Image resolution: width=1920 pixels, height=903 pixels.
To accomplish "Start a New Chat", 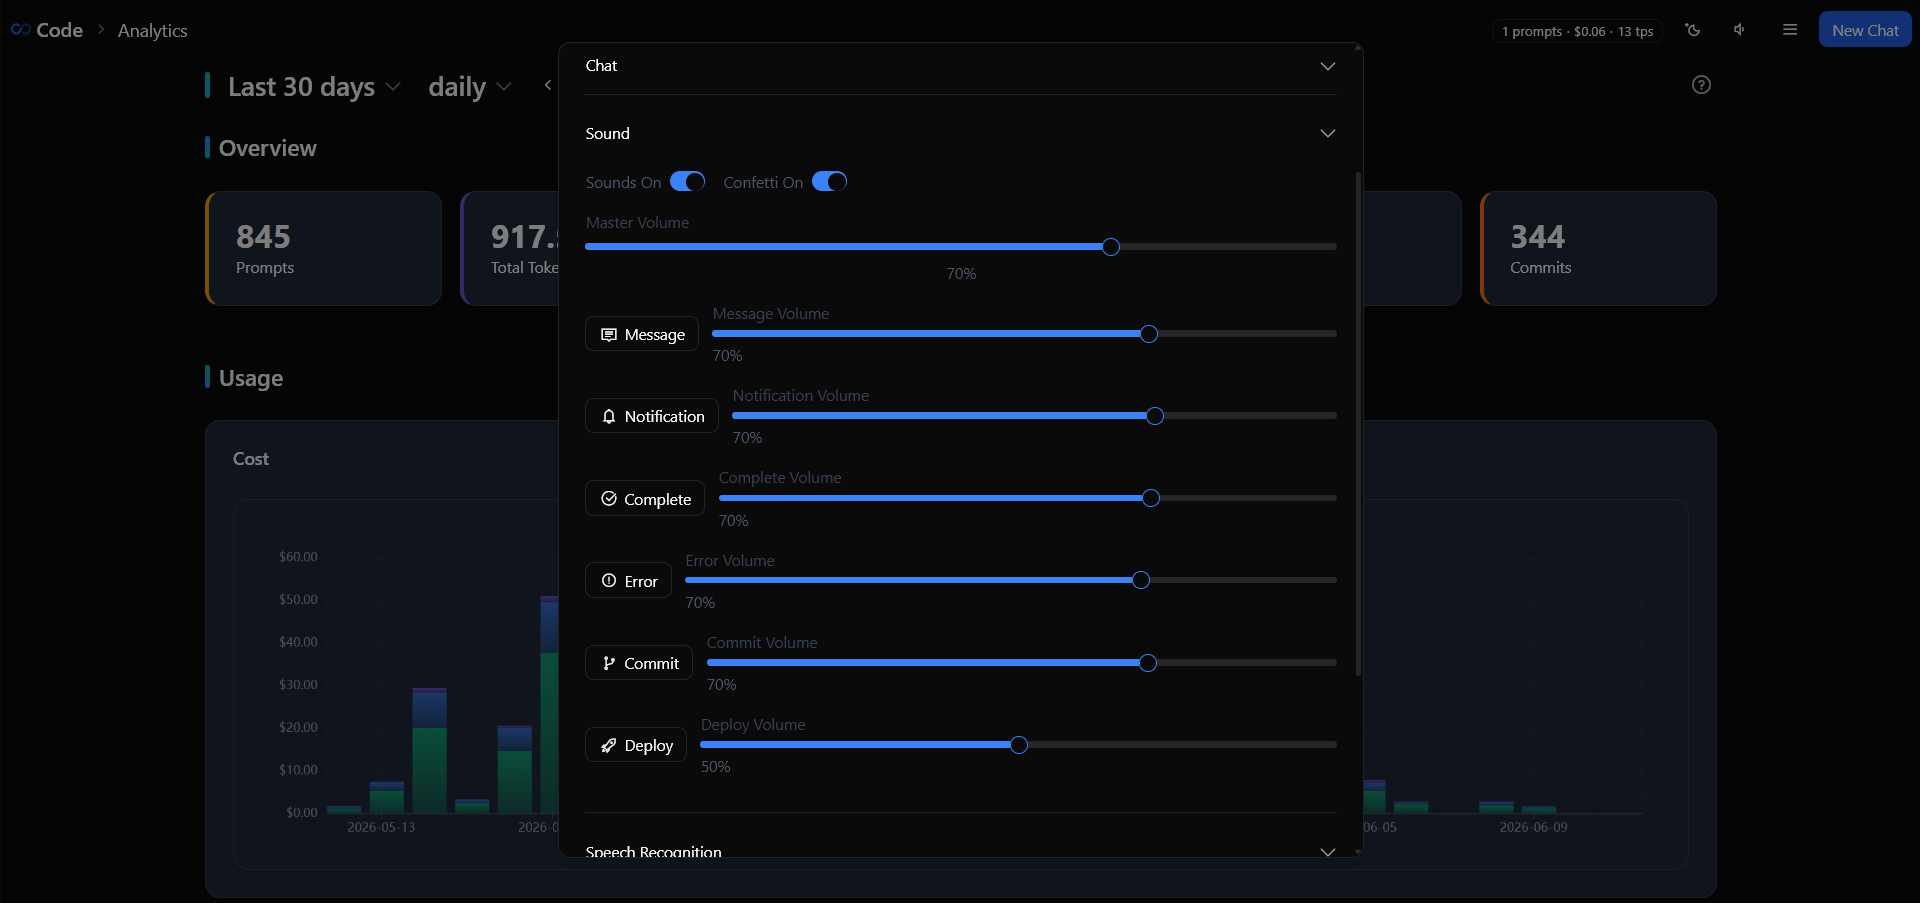I will pyautogui.click(x=1865, y=30).
